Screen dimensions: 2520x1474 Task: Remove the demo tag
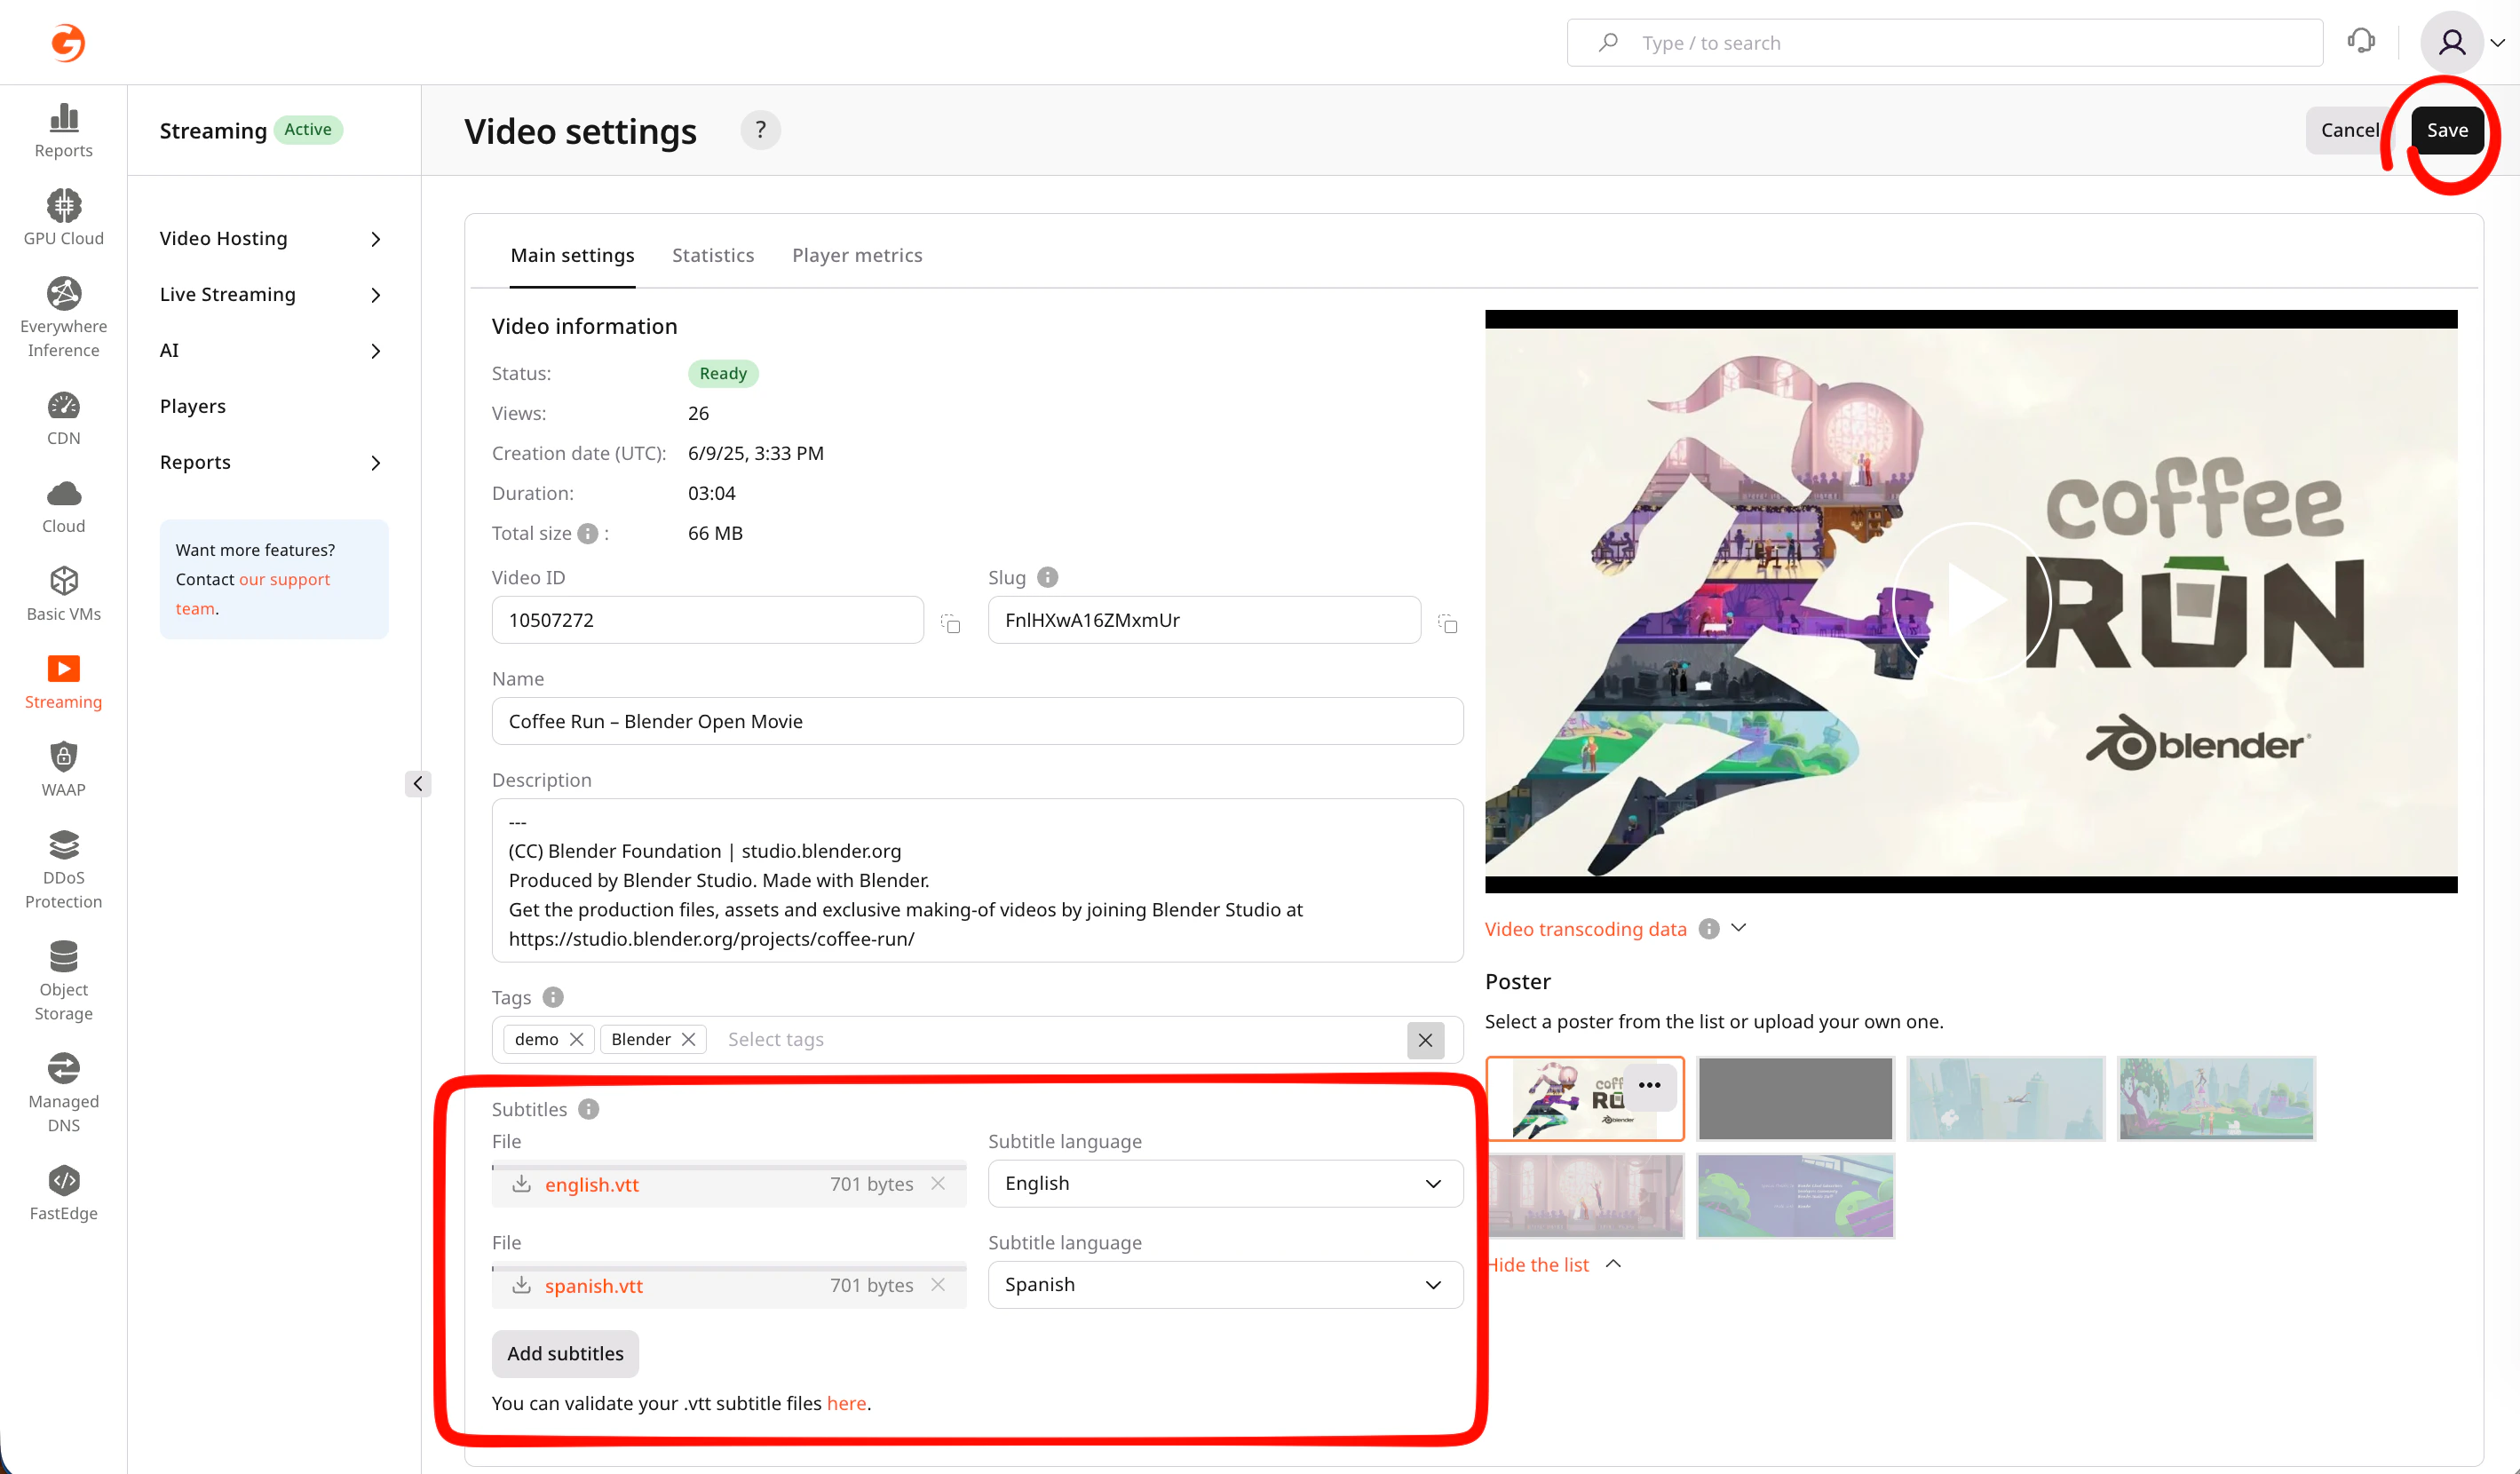[x=577, y=1040]
